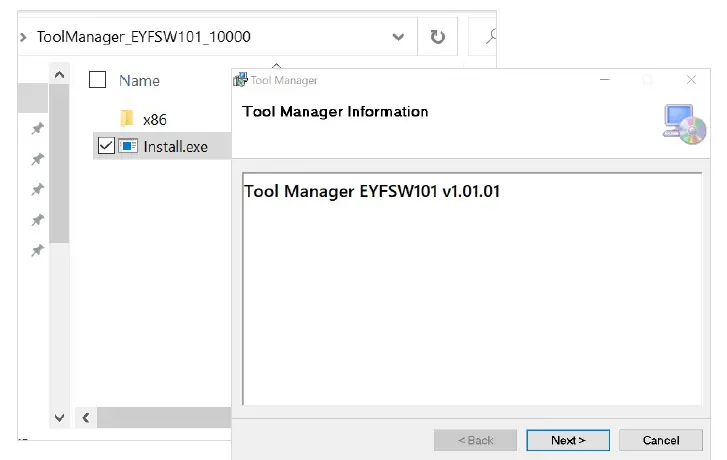Image resolution: width=727 pixels, height=460 pixels.
Task: Click the ToolManager_EYFSW101_10000 address path
Action: [143, 37]
